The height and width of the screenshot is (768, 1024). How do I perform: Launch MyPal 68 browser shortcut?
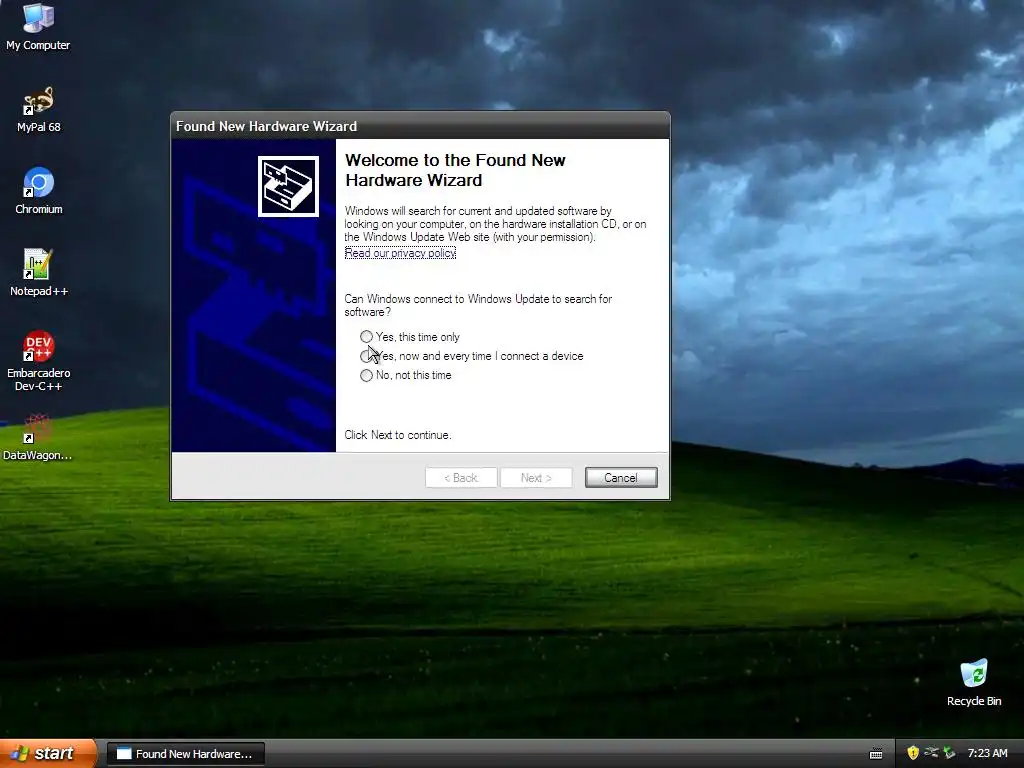click(38, 109)
